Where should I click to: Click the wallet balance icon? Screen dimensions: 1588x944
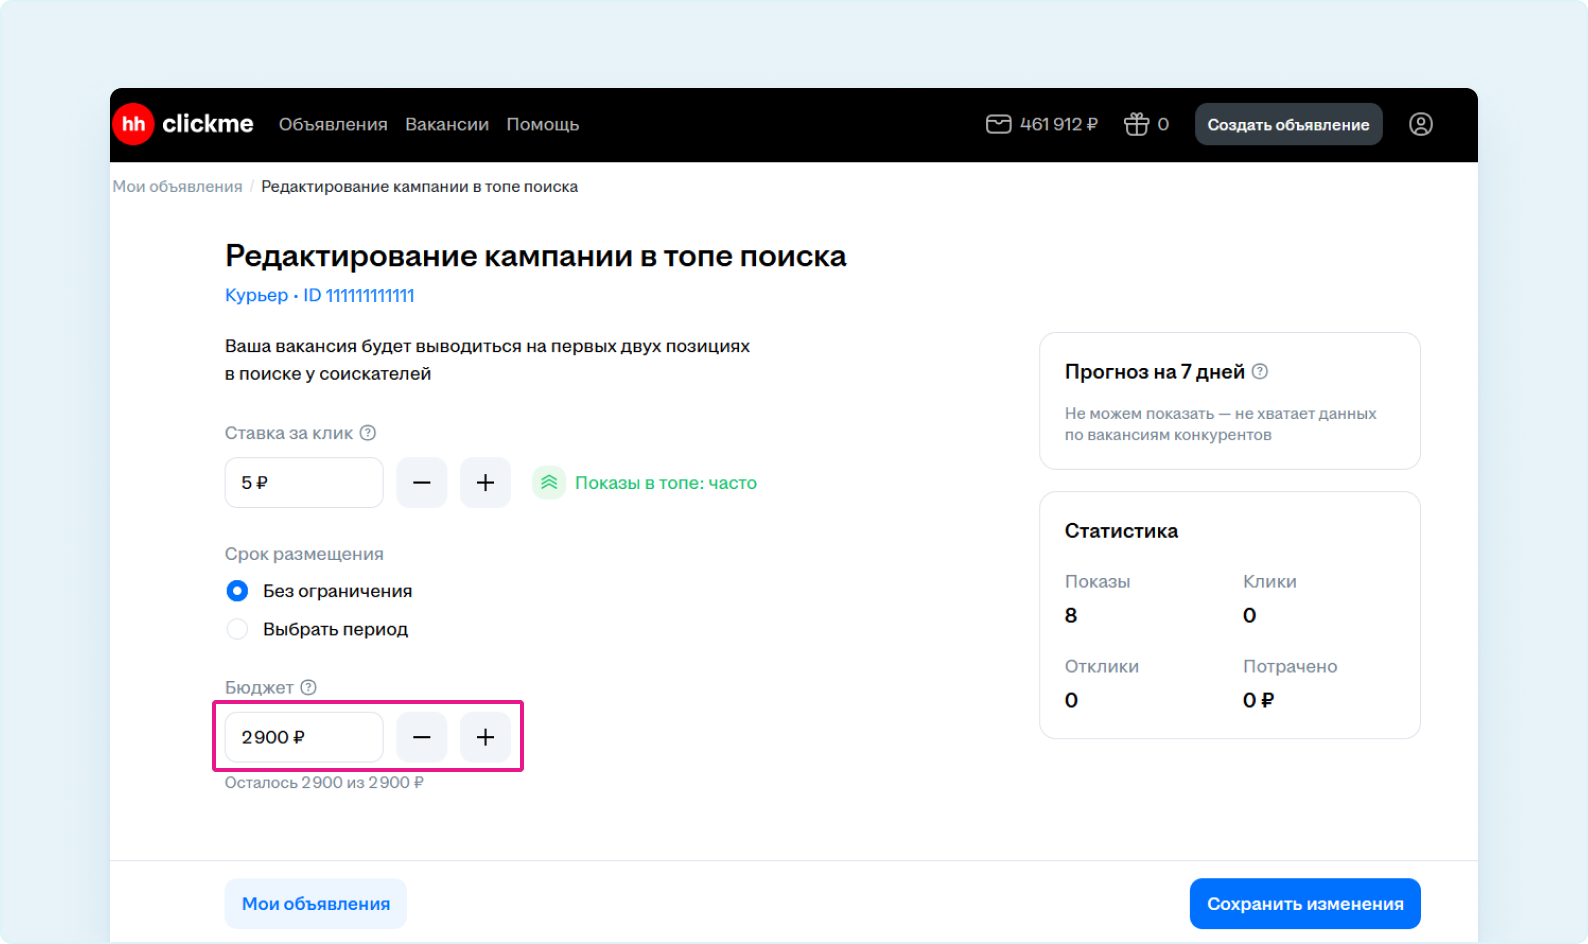click(998, 124)
